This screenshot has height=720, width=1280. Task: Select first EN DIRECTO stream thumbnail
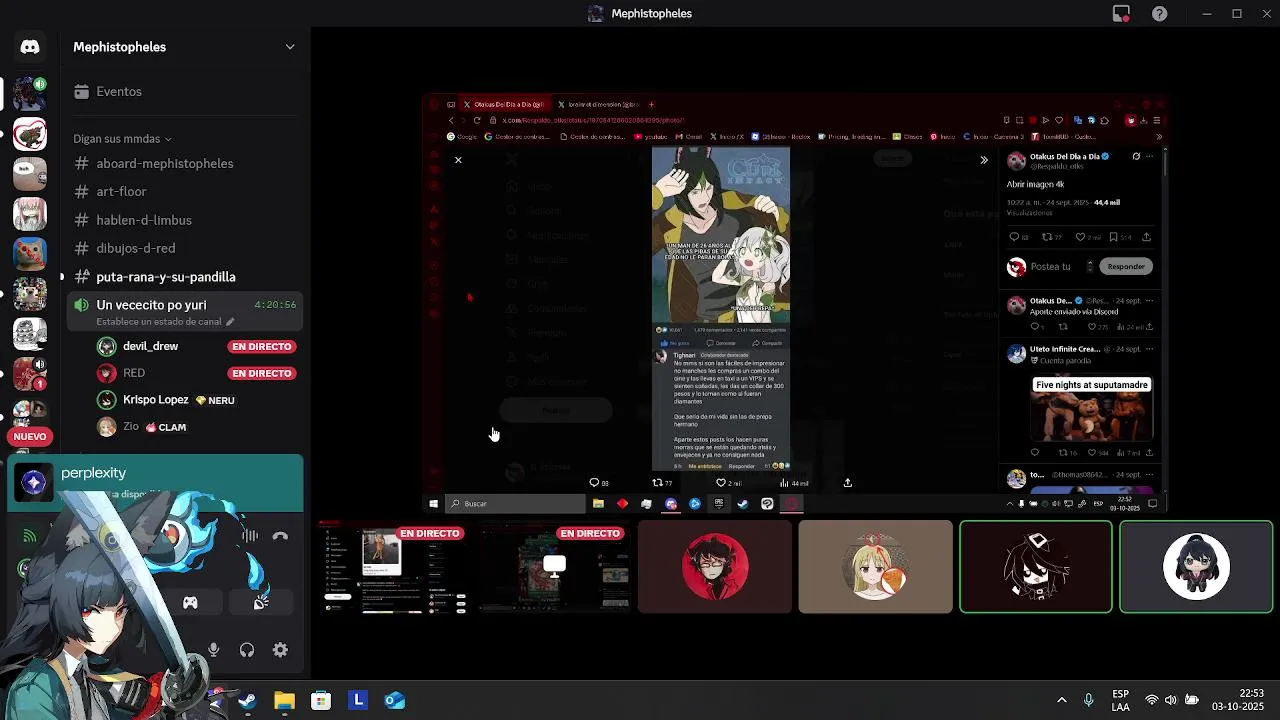point(395,567)
